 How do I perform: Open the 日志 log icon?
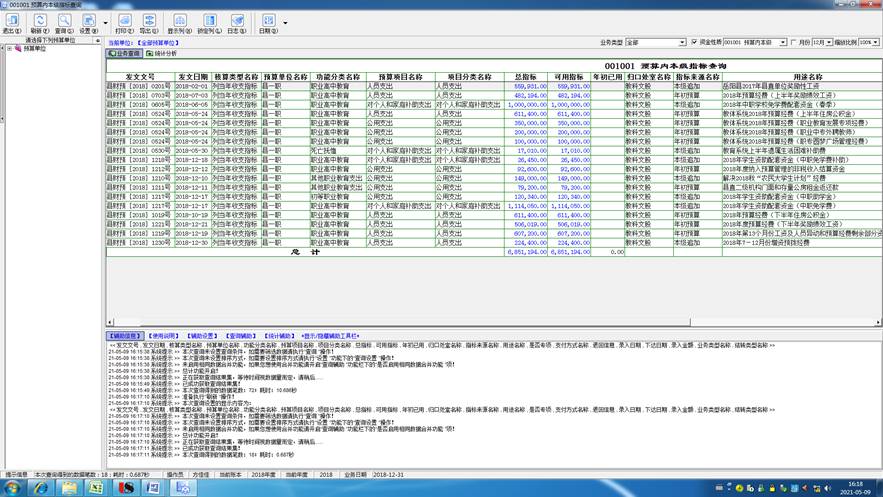click(x=237, y=24)
